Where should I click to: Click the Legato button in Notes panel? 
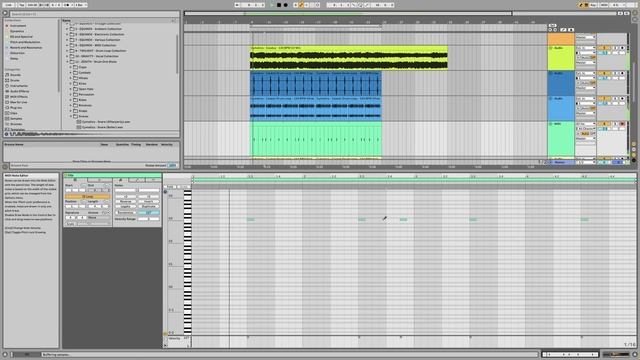(125, 207)
